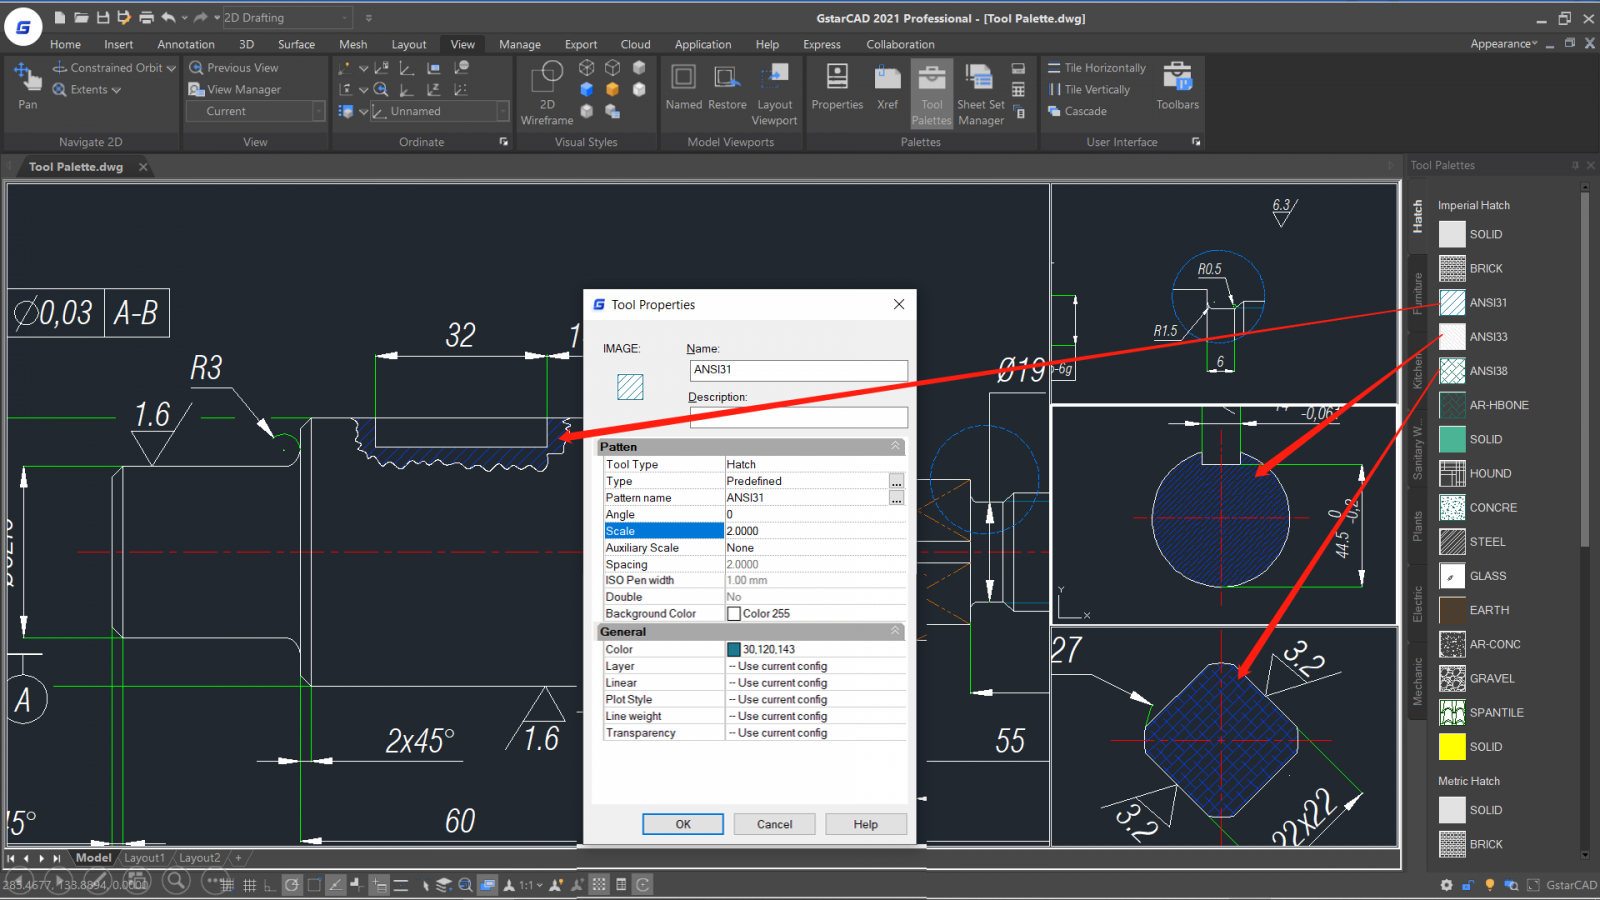Select Tile Vertically

tap(1088, 90)
